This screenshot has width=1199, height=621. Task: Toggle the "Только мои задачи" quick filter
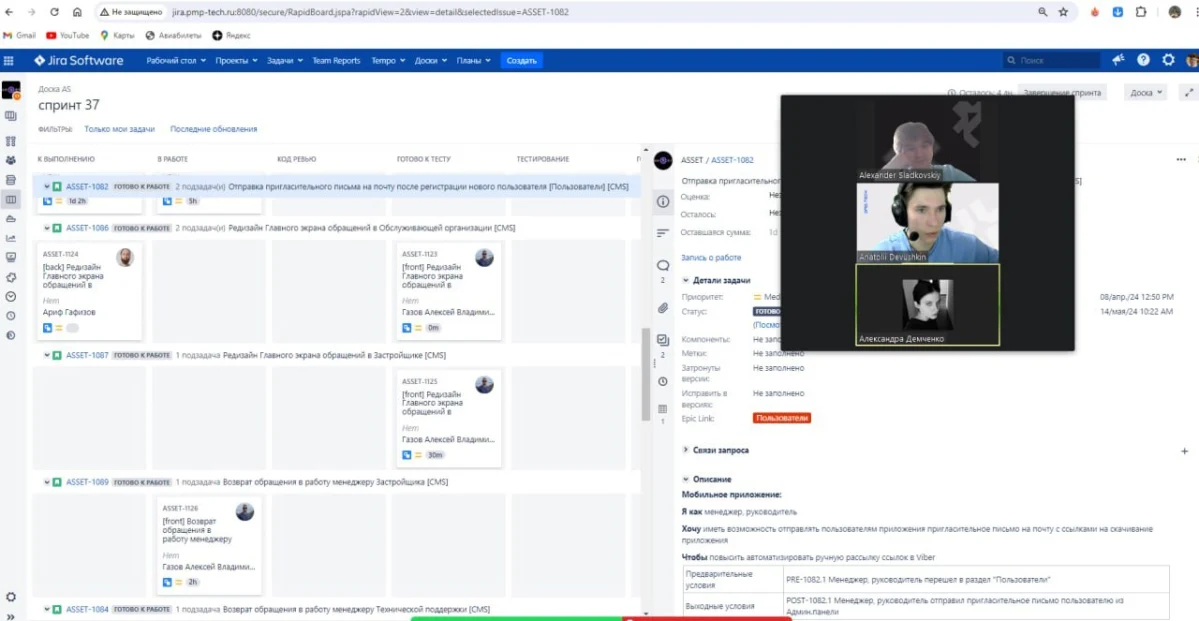[x=119, y=129]
